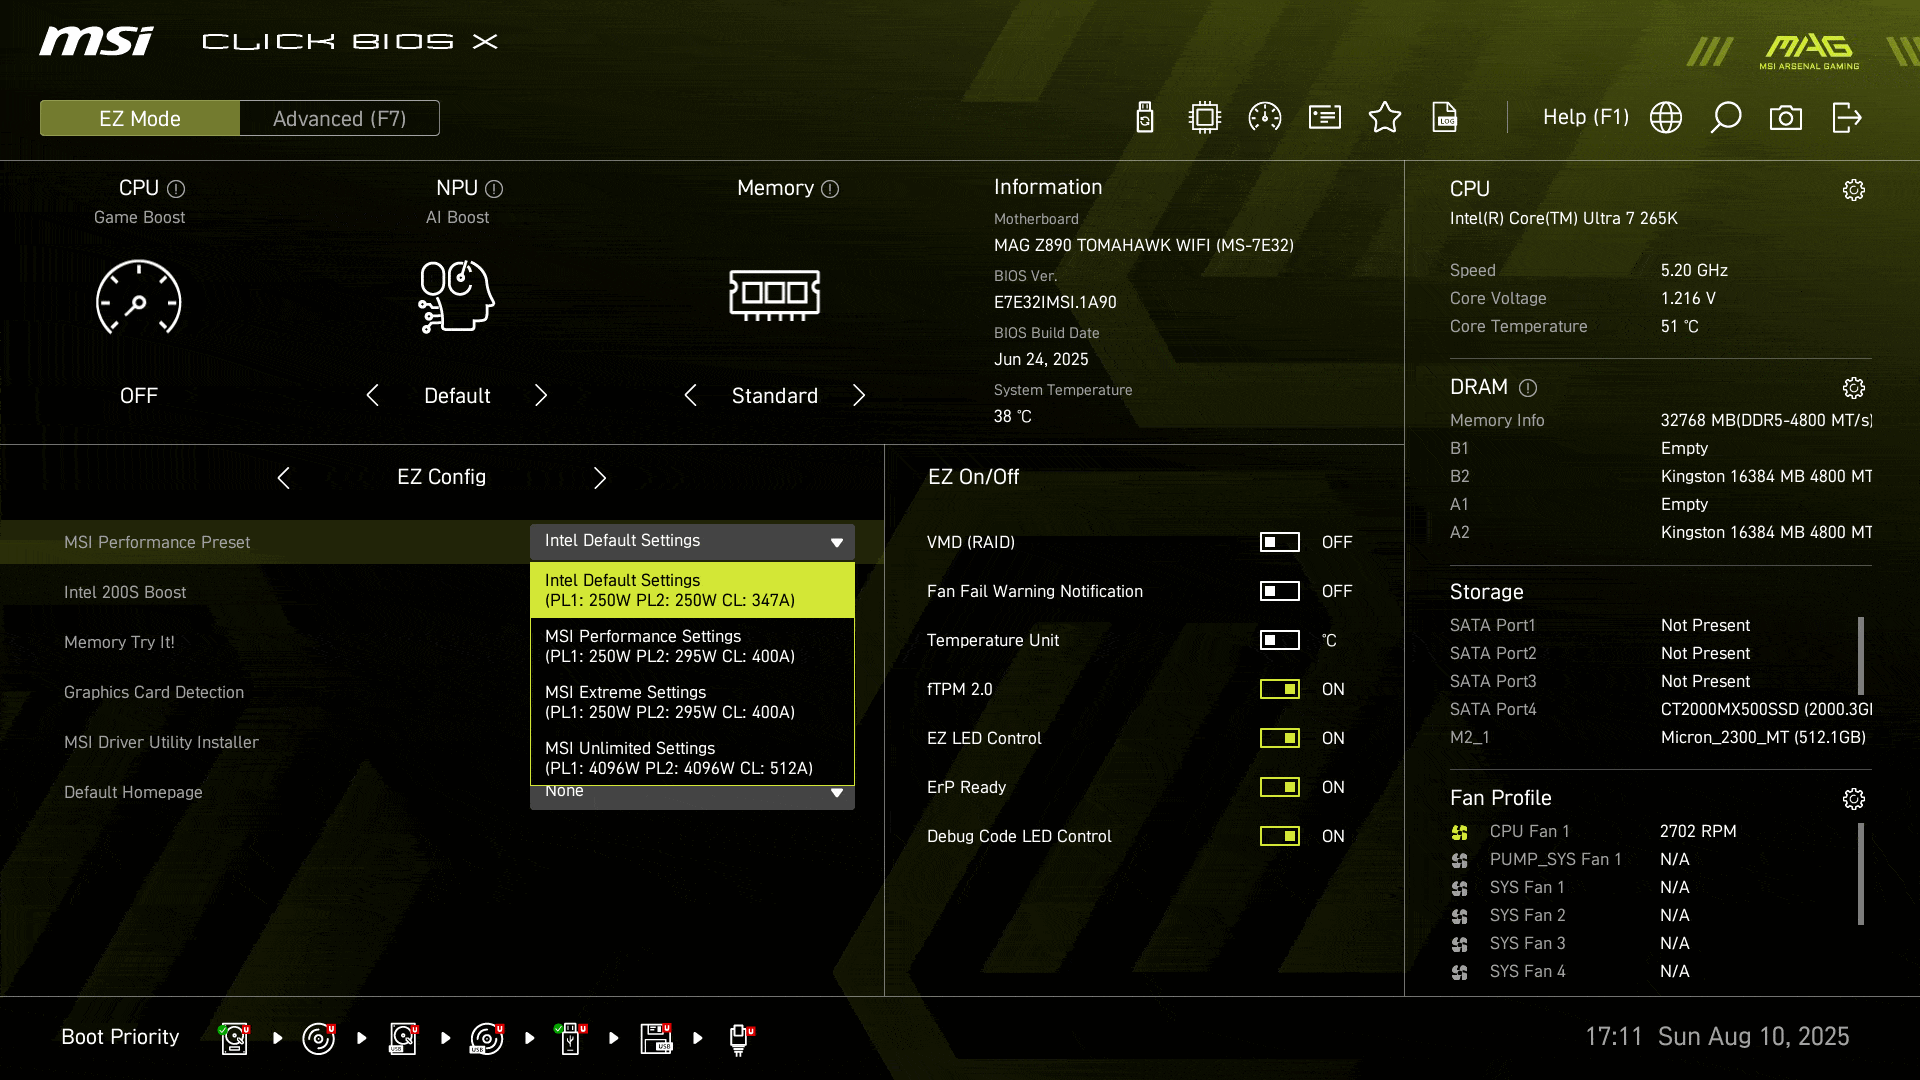Click left chevron of EZ Config
Viewport: 1920px width, 1080px height.
tap(284, 478)
